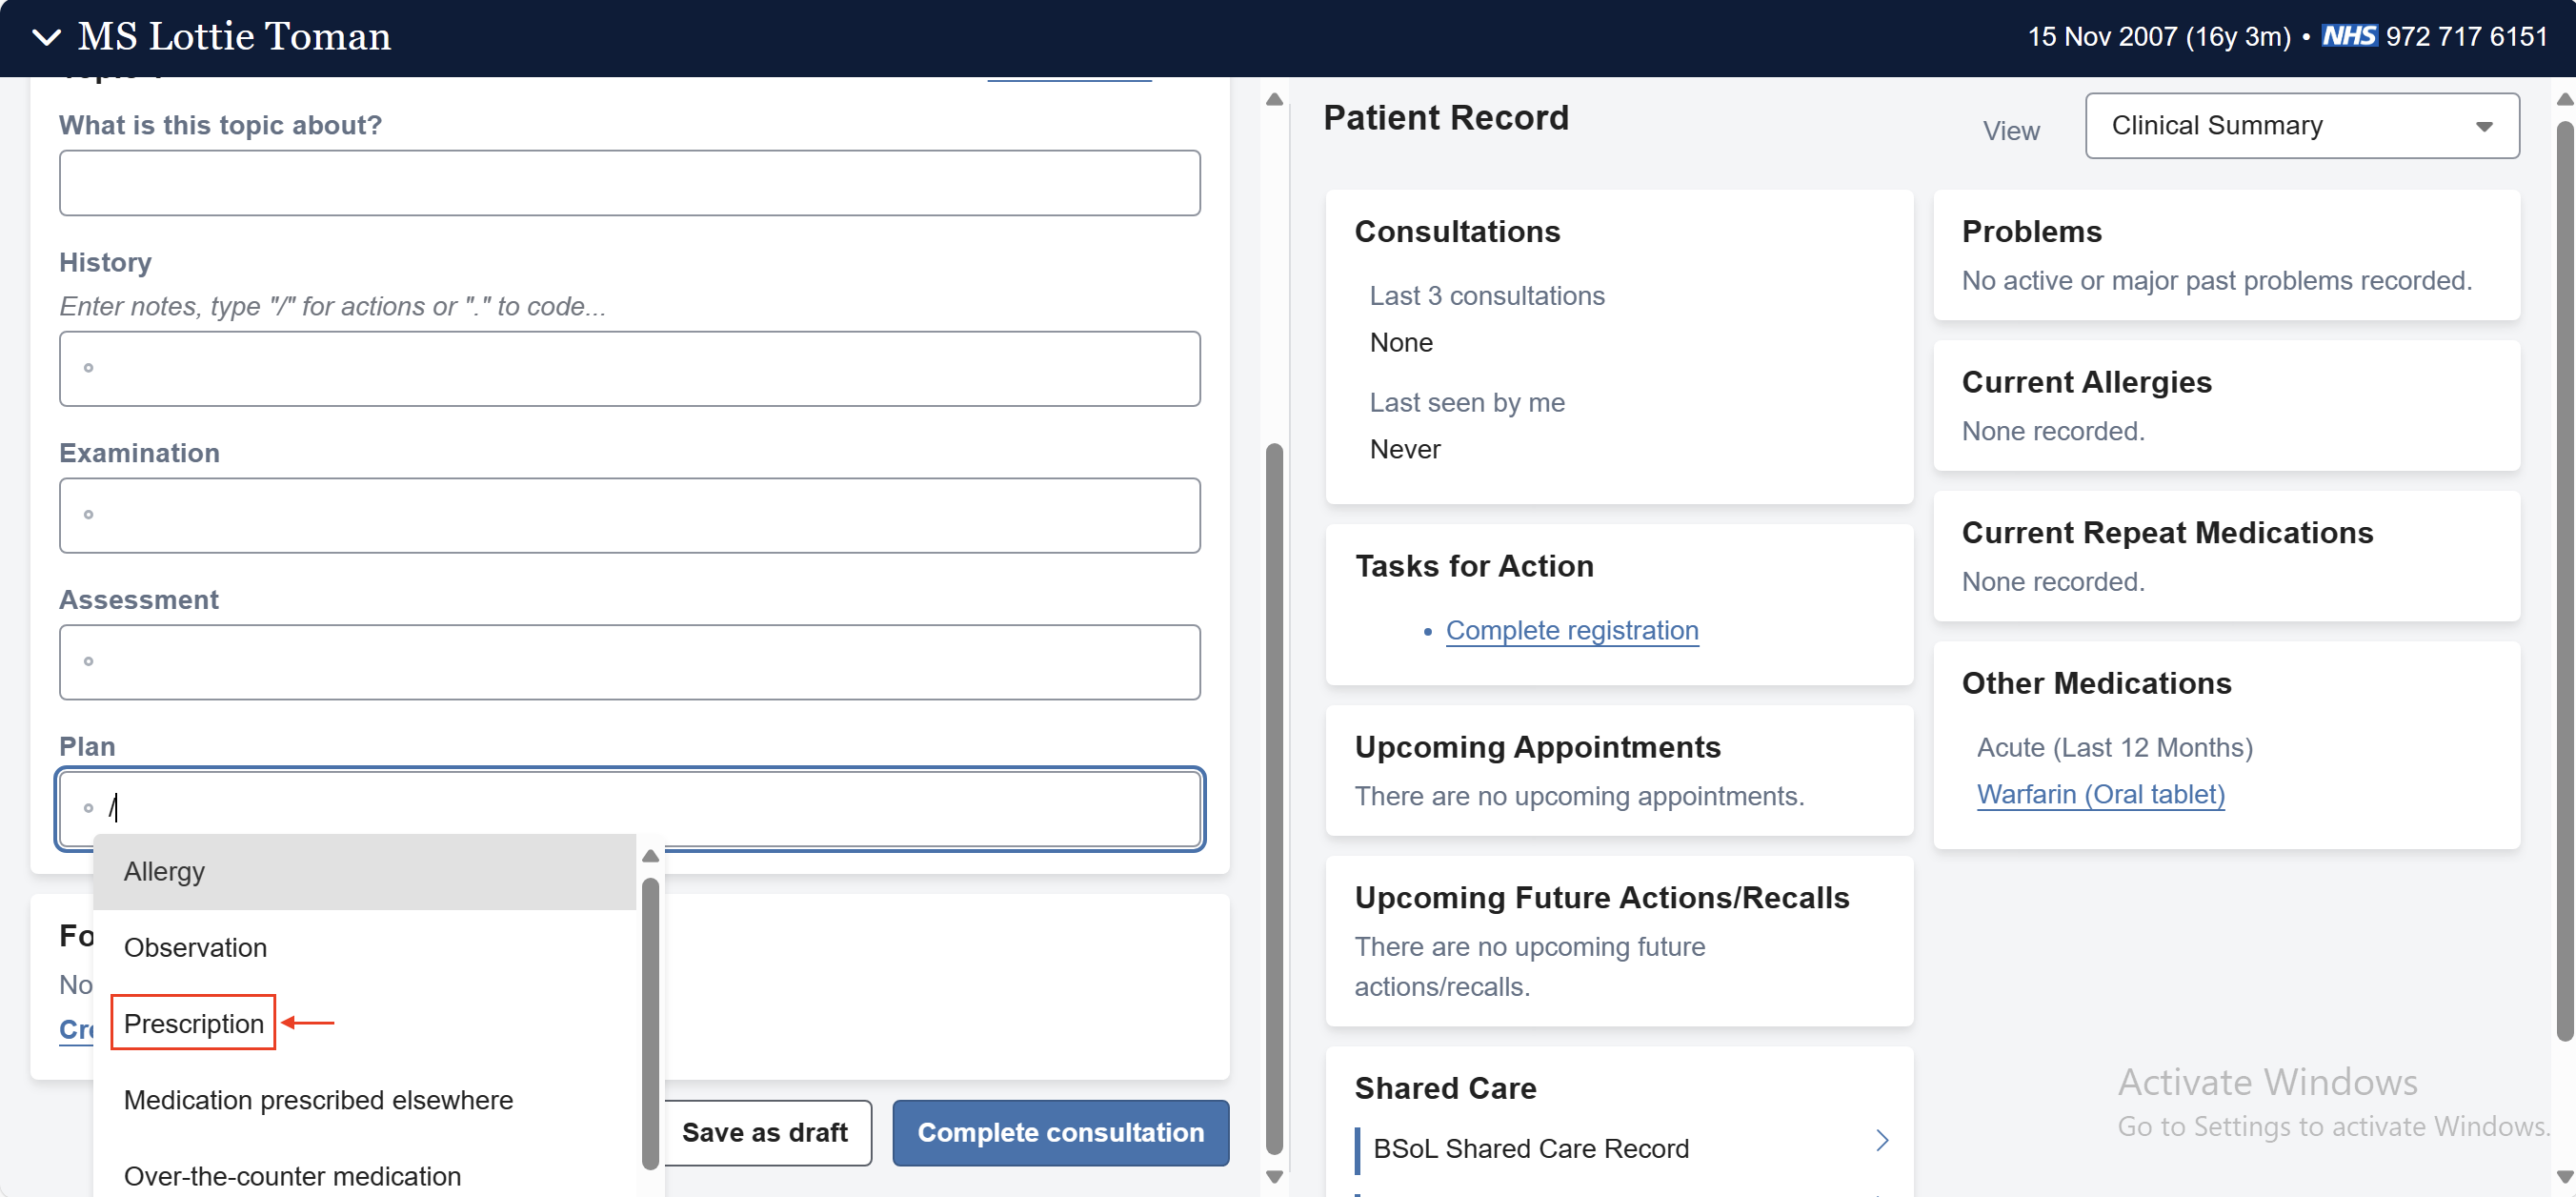
Task: Choose Over-the-counter medication entry
Action: [292, 1175]
